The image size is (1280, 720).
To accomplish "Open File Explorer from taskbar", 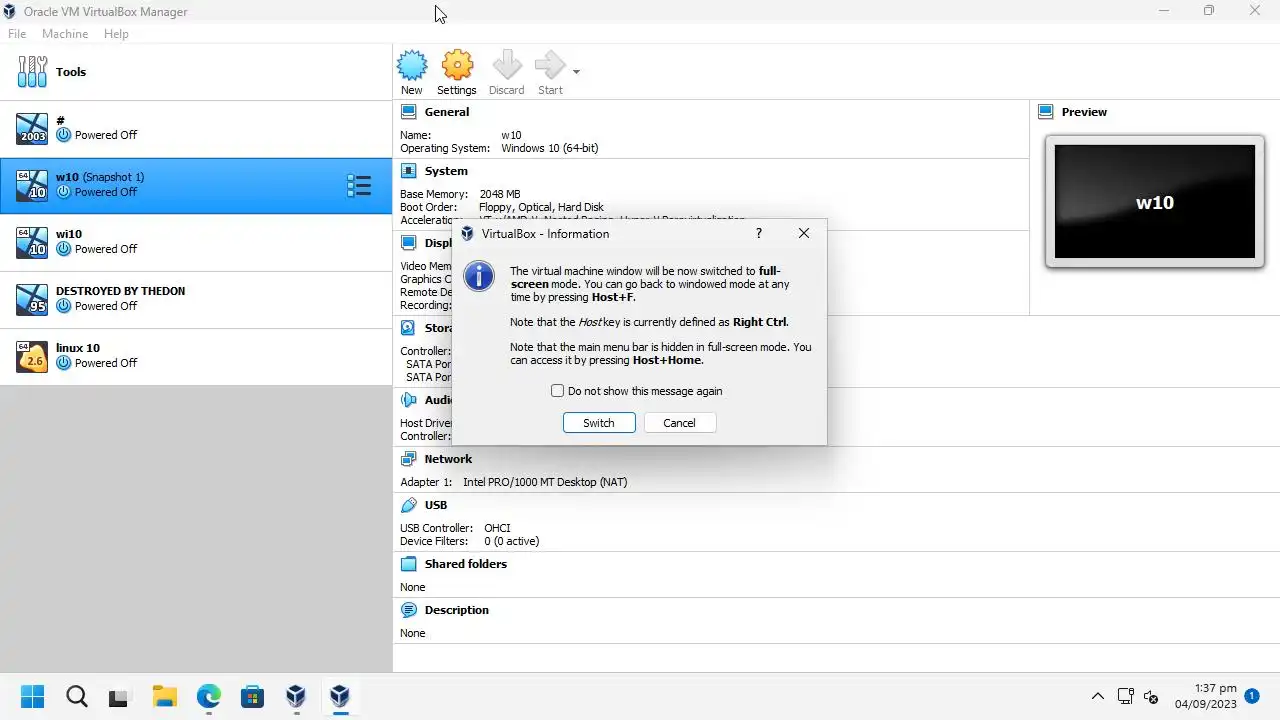I will (164, 696).
